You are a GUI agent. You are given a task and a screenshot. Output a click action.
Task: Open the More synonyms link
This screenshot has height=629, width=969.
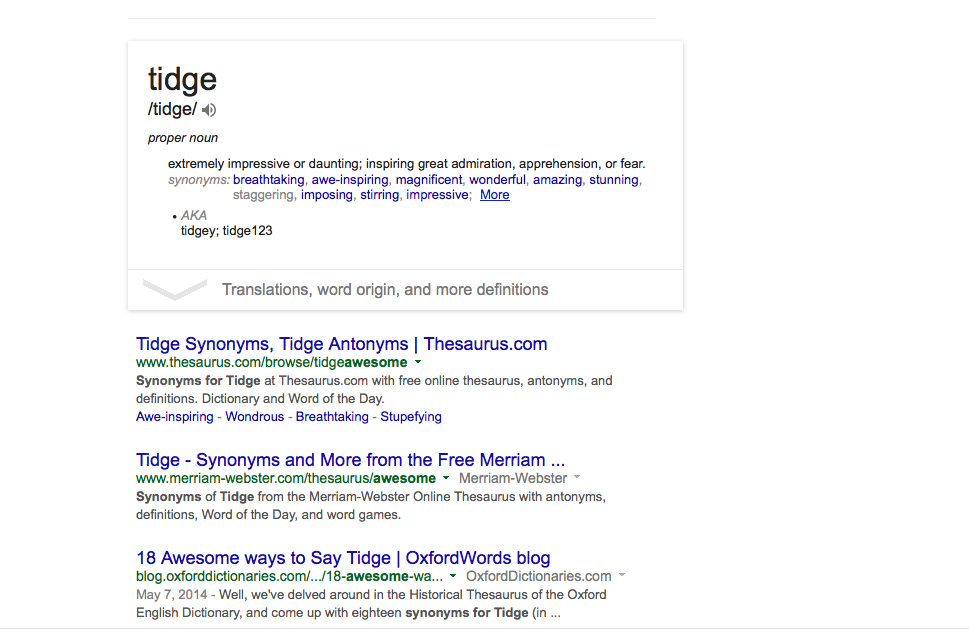coord(494,195)
